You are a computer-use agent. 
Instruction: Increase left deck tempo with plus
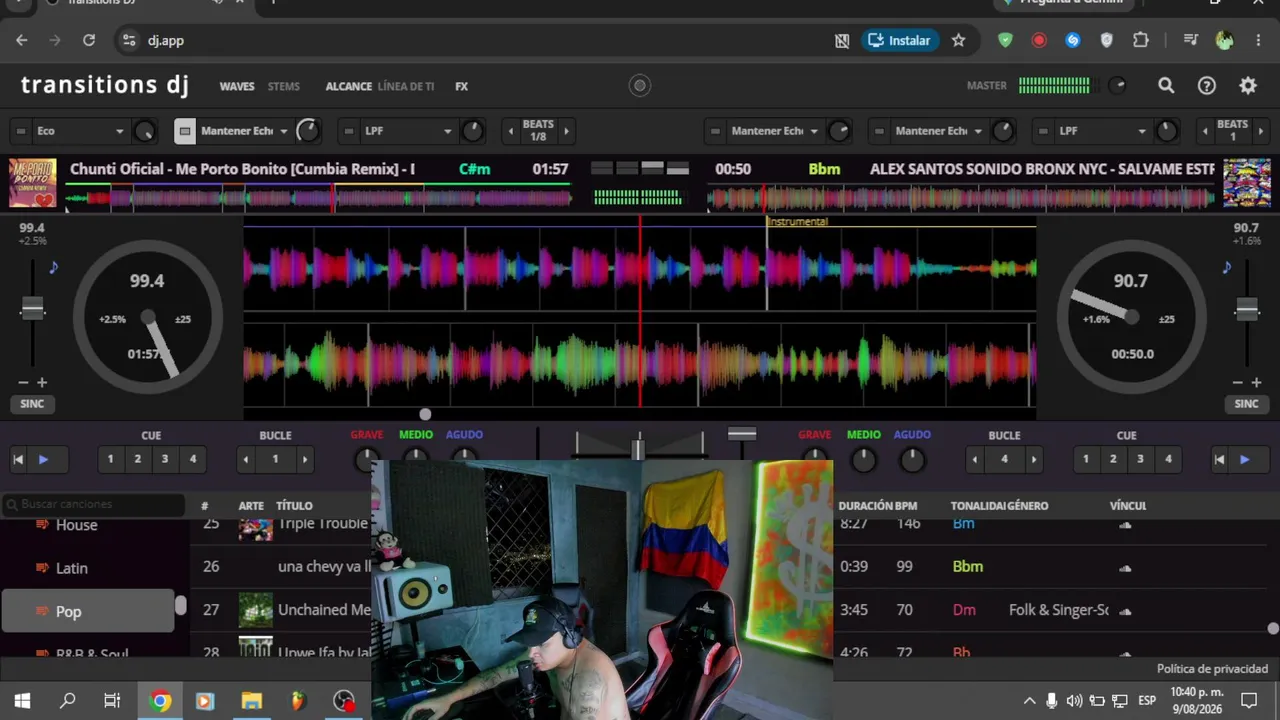click(42, 382)
